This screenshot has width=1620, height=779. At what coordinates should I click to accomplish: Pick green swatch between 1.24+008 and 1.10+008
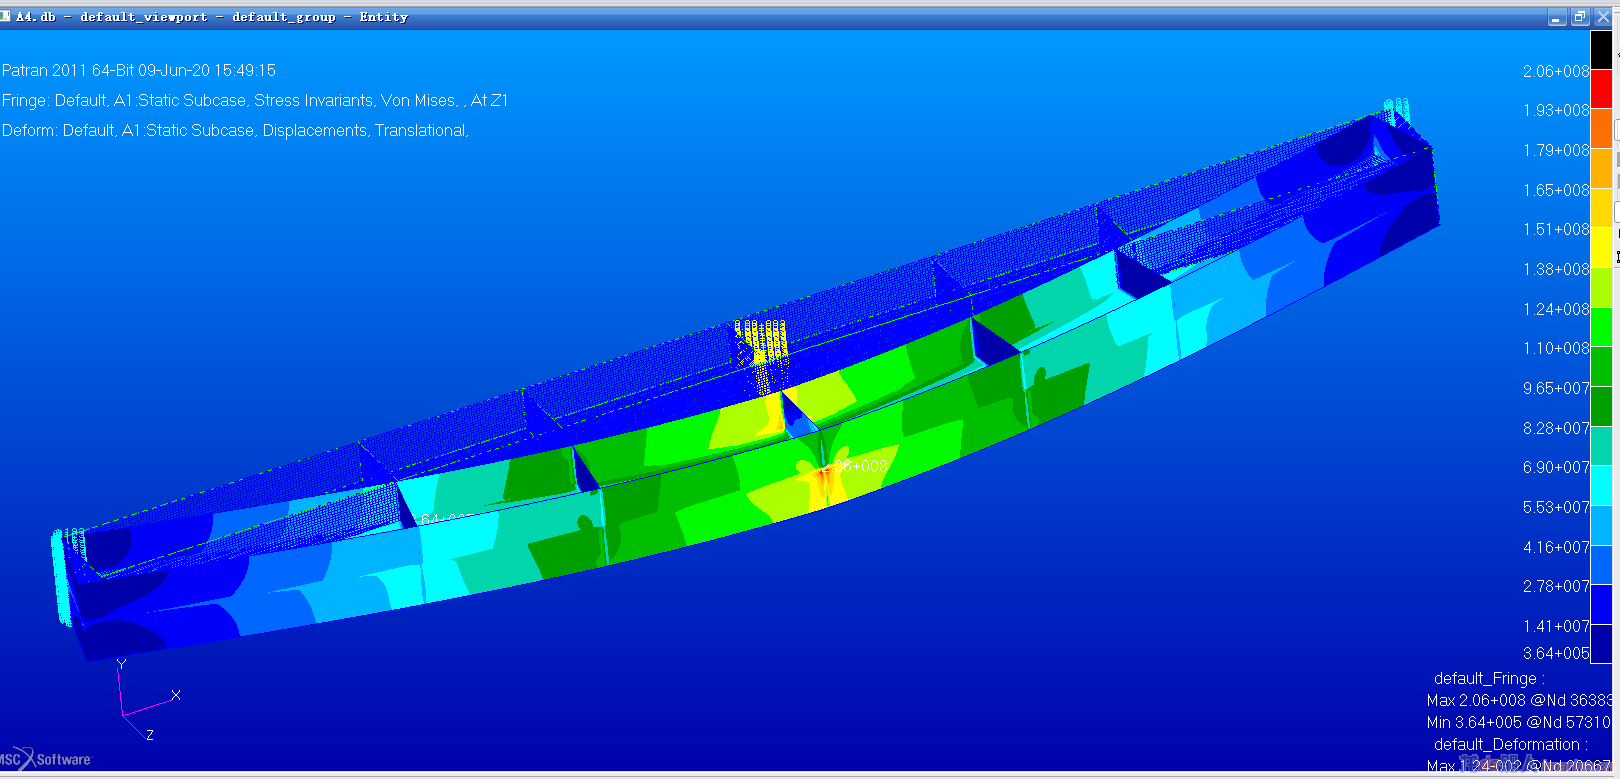tap(1601, 327)
